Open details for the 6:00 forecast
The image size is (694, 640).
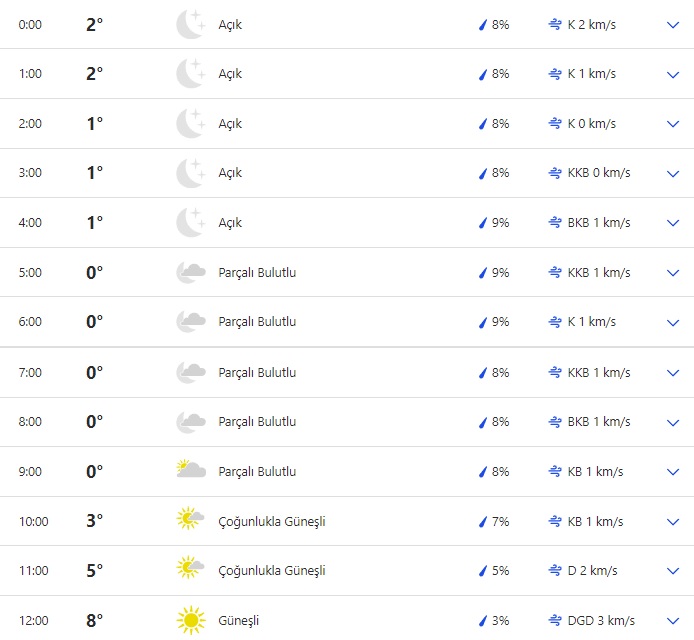click(x=672, y=322)
